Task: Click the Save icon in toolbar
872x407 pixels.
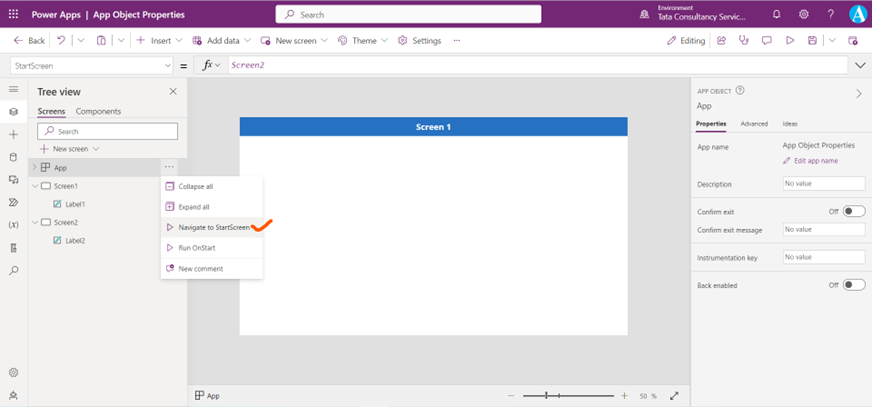Action: (x=813, y=41)
